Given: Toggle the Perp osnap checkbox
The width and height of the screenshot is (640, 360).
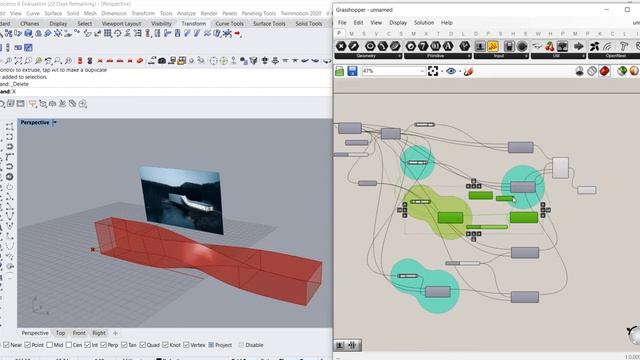Looking at the screenshot, I should click(103, 345).
